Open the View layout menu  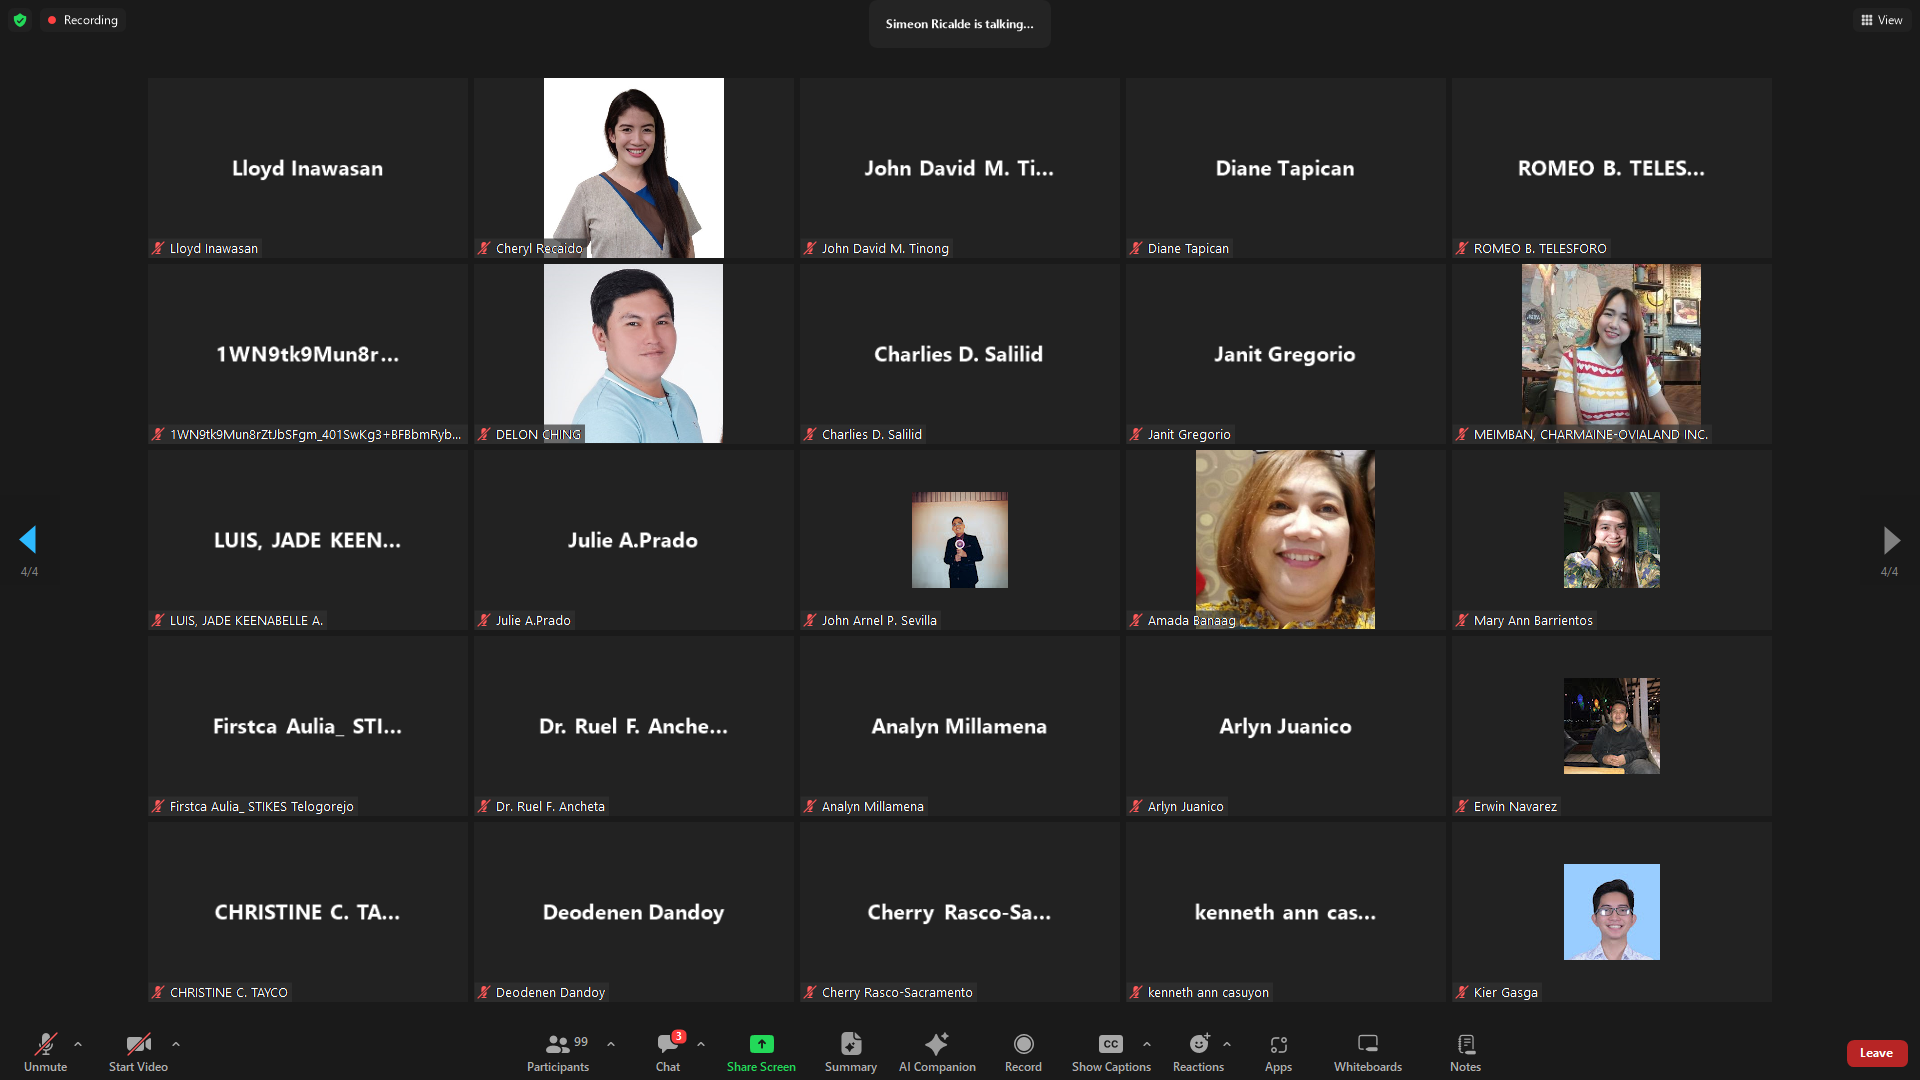[x=1881, y=20]
